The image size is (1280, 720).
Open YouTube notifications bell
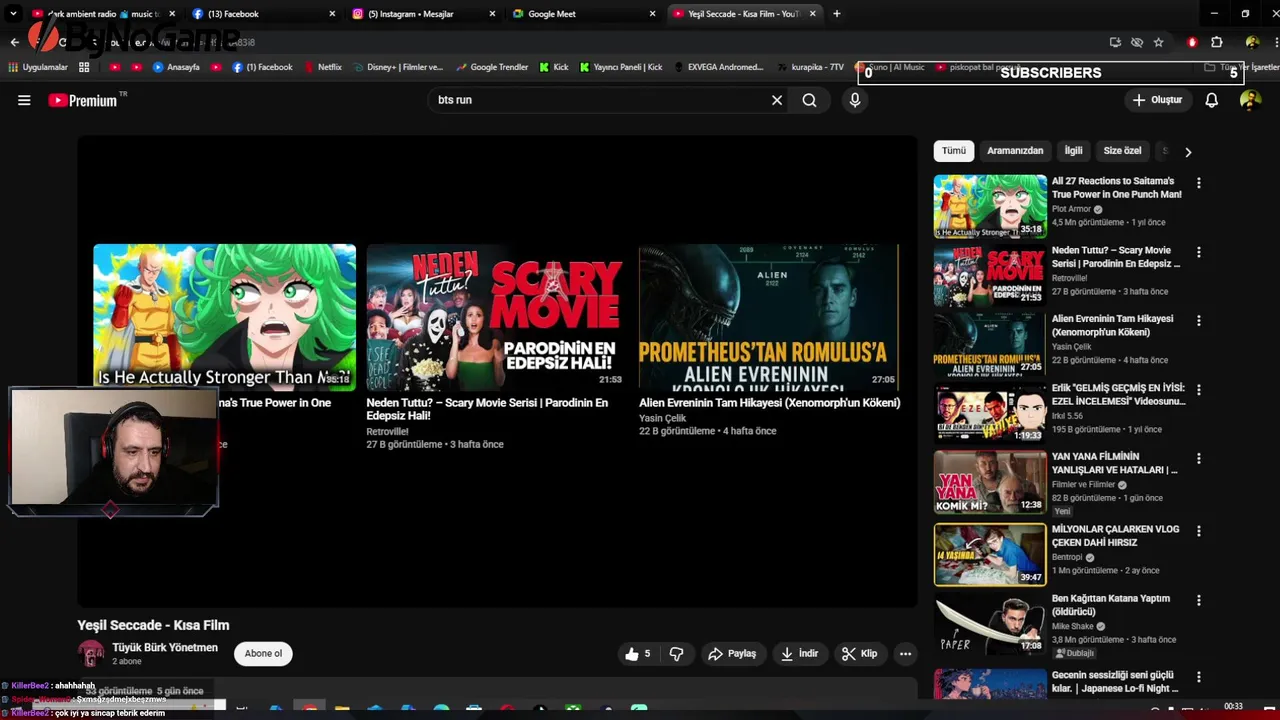pos(1211,100)
